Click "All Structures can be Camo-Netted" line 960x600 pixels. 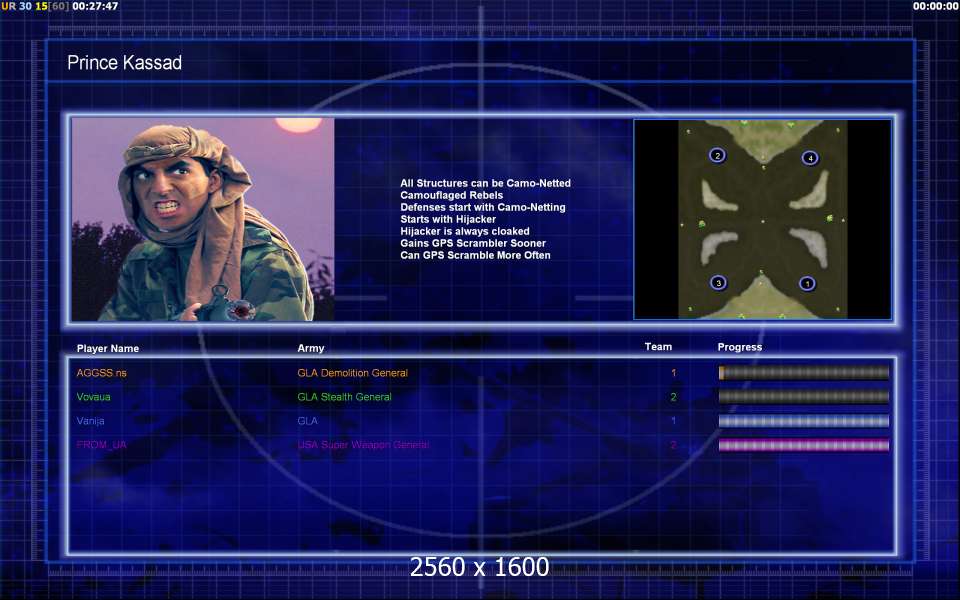click(486, 183)
